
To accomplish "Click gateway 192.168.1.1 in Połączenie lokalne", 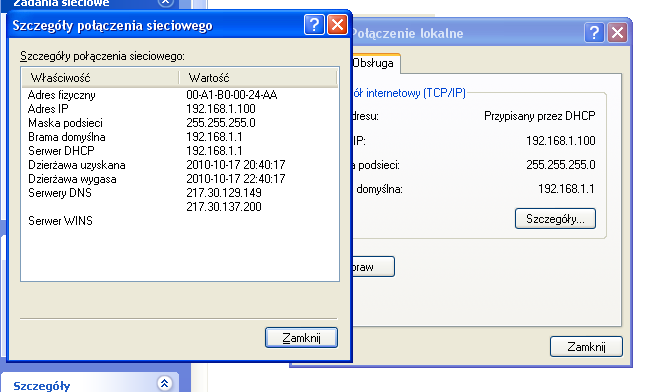I will [566, 189].
